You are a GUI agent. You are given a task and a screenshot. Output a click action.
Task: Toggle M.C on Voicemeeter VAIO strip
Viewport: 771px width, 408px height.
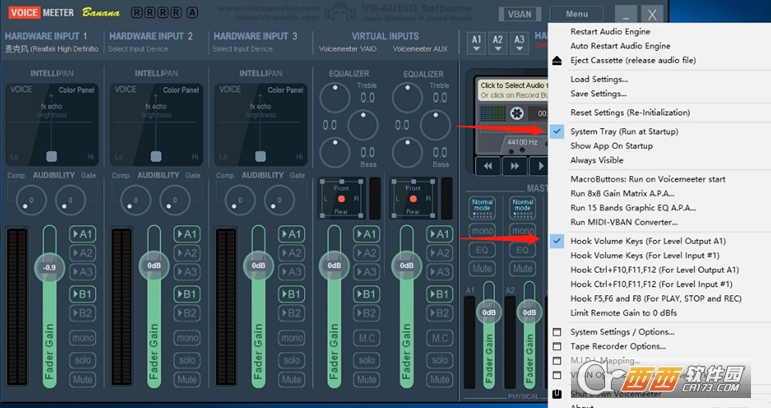coord(366,338)
